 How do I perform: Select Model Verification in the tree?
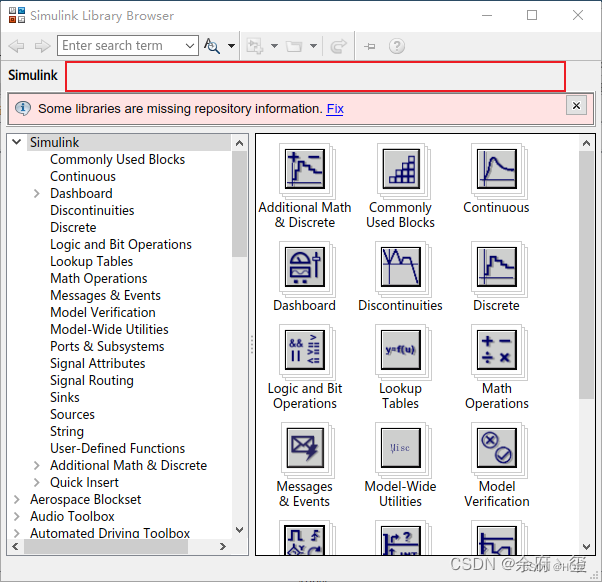103,312
